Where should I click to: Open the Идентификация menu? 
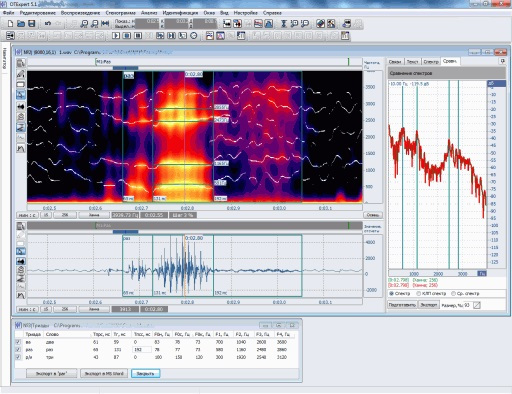coord(180,13)
